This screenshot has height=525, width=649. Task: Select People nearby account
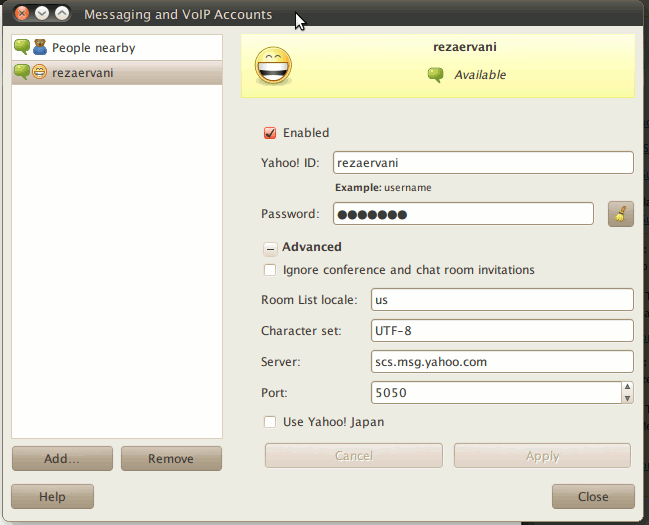(x=117, y=48)
